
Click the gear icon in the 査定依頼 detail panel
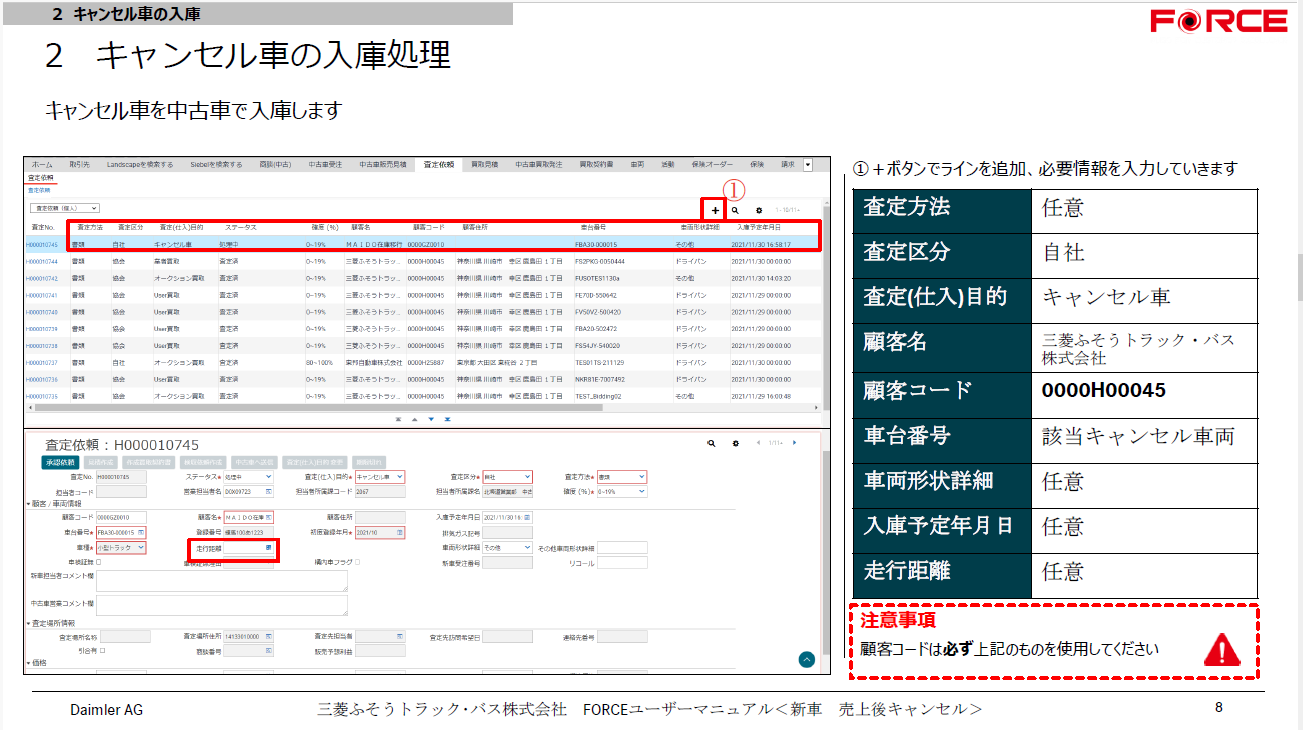[734, 444]
